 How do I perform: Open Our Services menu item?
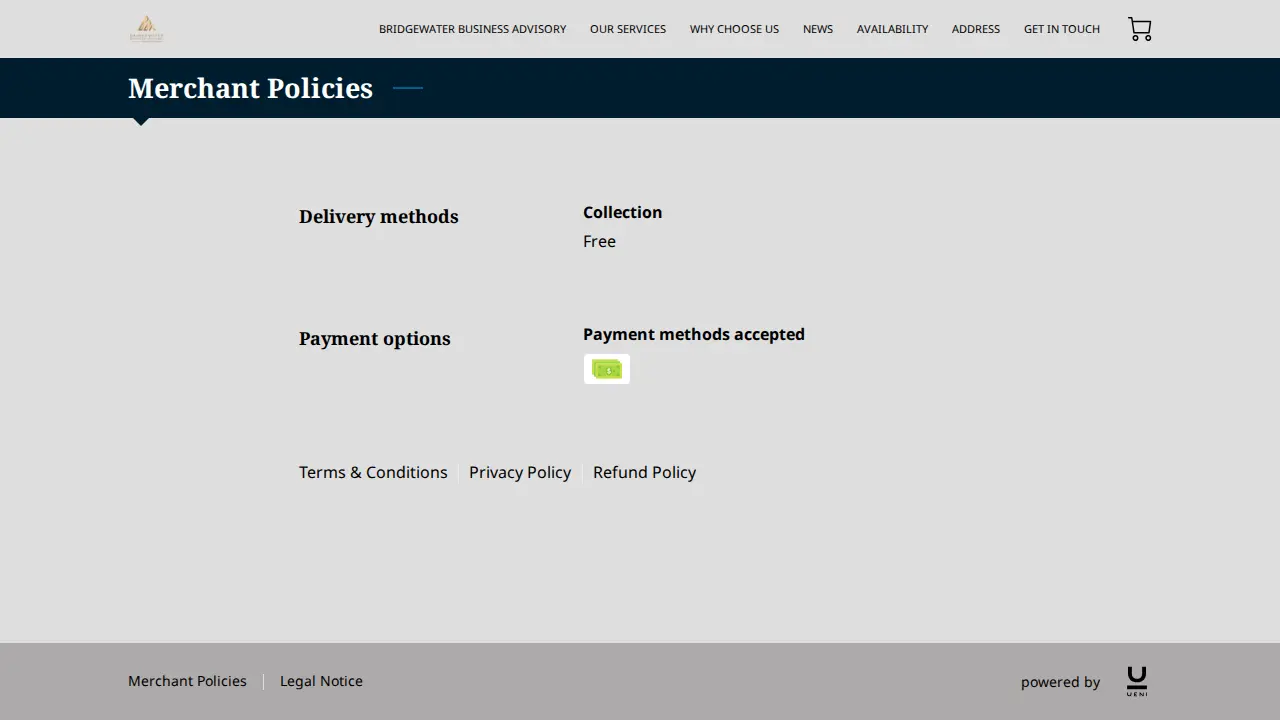[628, 29]
